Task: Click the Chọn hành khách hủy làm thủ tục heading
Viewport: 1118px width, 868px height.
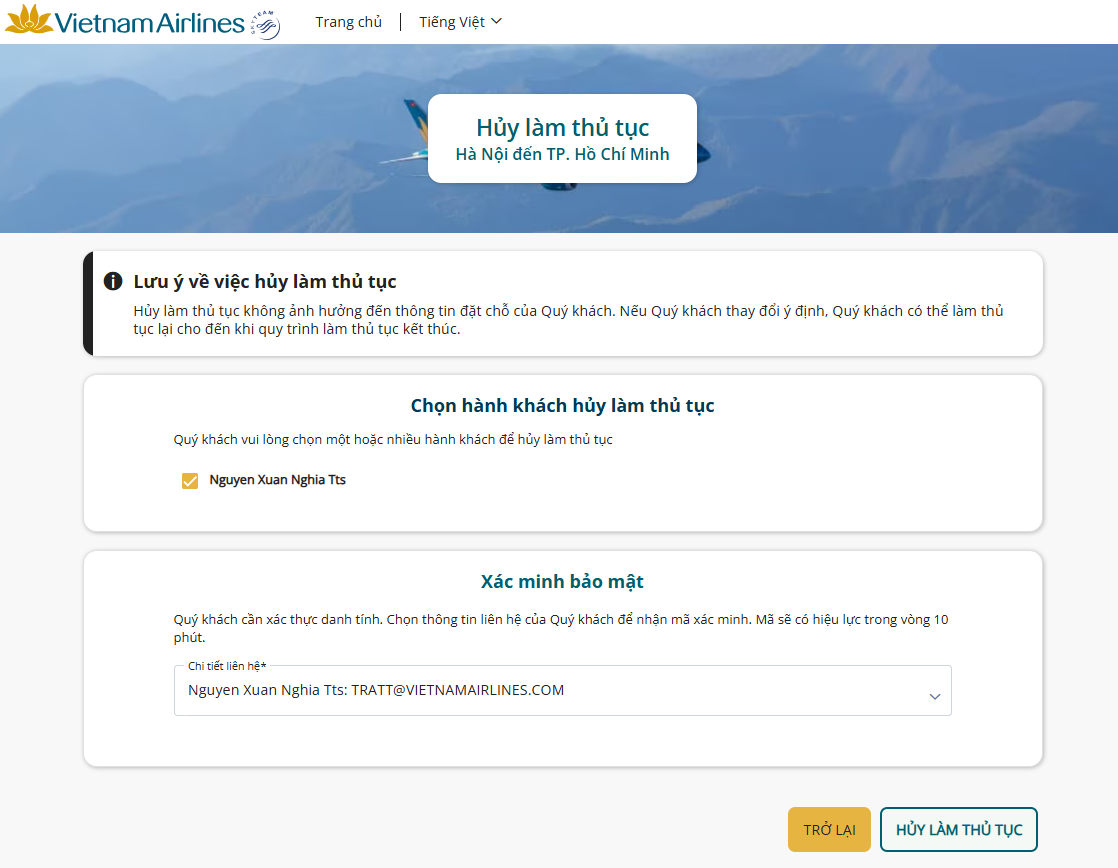Action: pos(562,406)
